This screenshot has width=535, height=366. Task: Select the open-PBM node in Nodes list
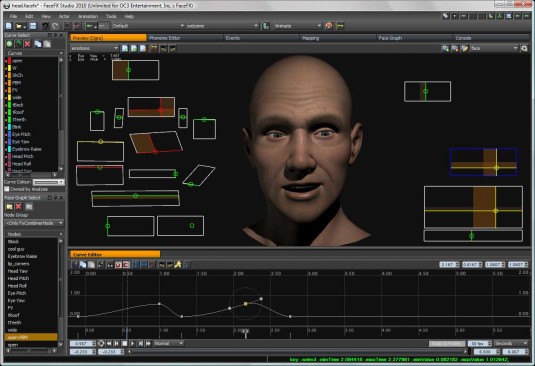click(x=31, y=337)
